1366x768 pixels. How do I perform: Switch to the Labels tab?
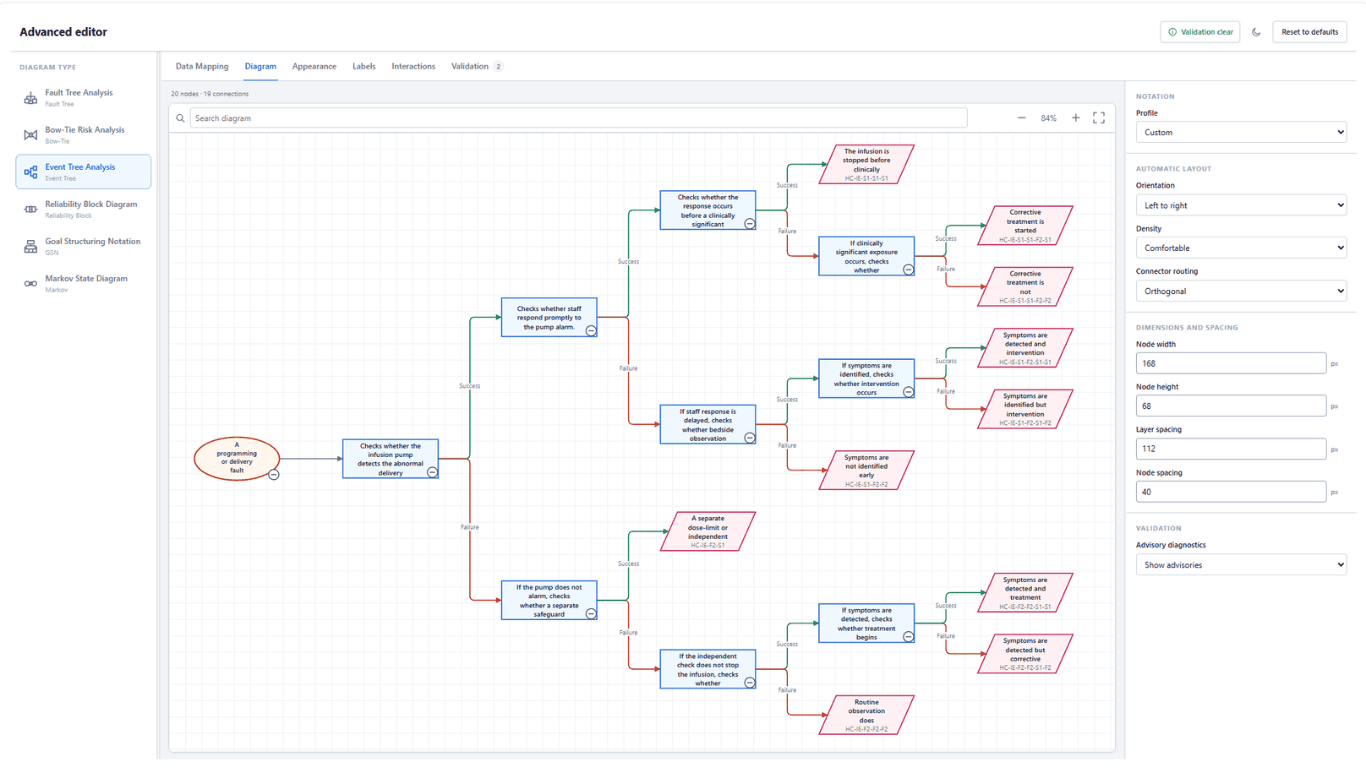[x=364, y=66]
